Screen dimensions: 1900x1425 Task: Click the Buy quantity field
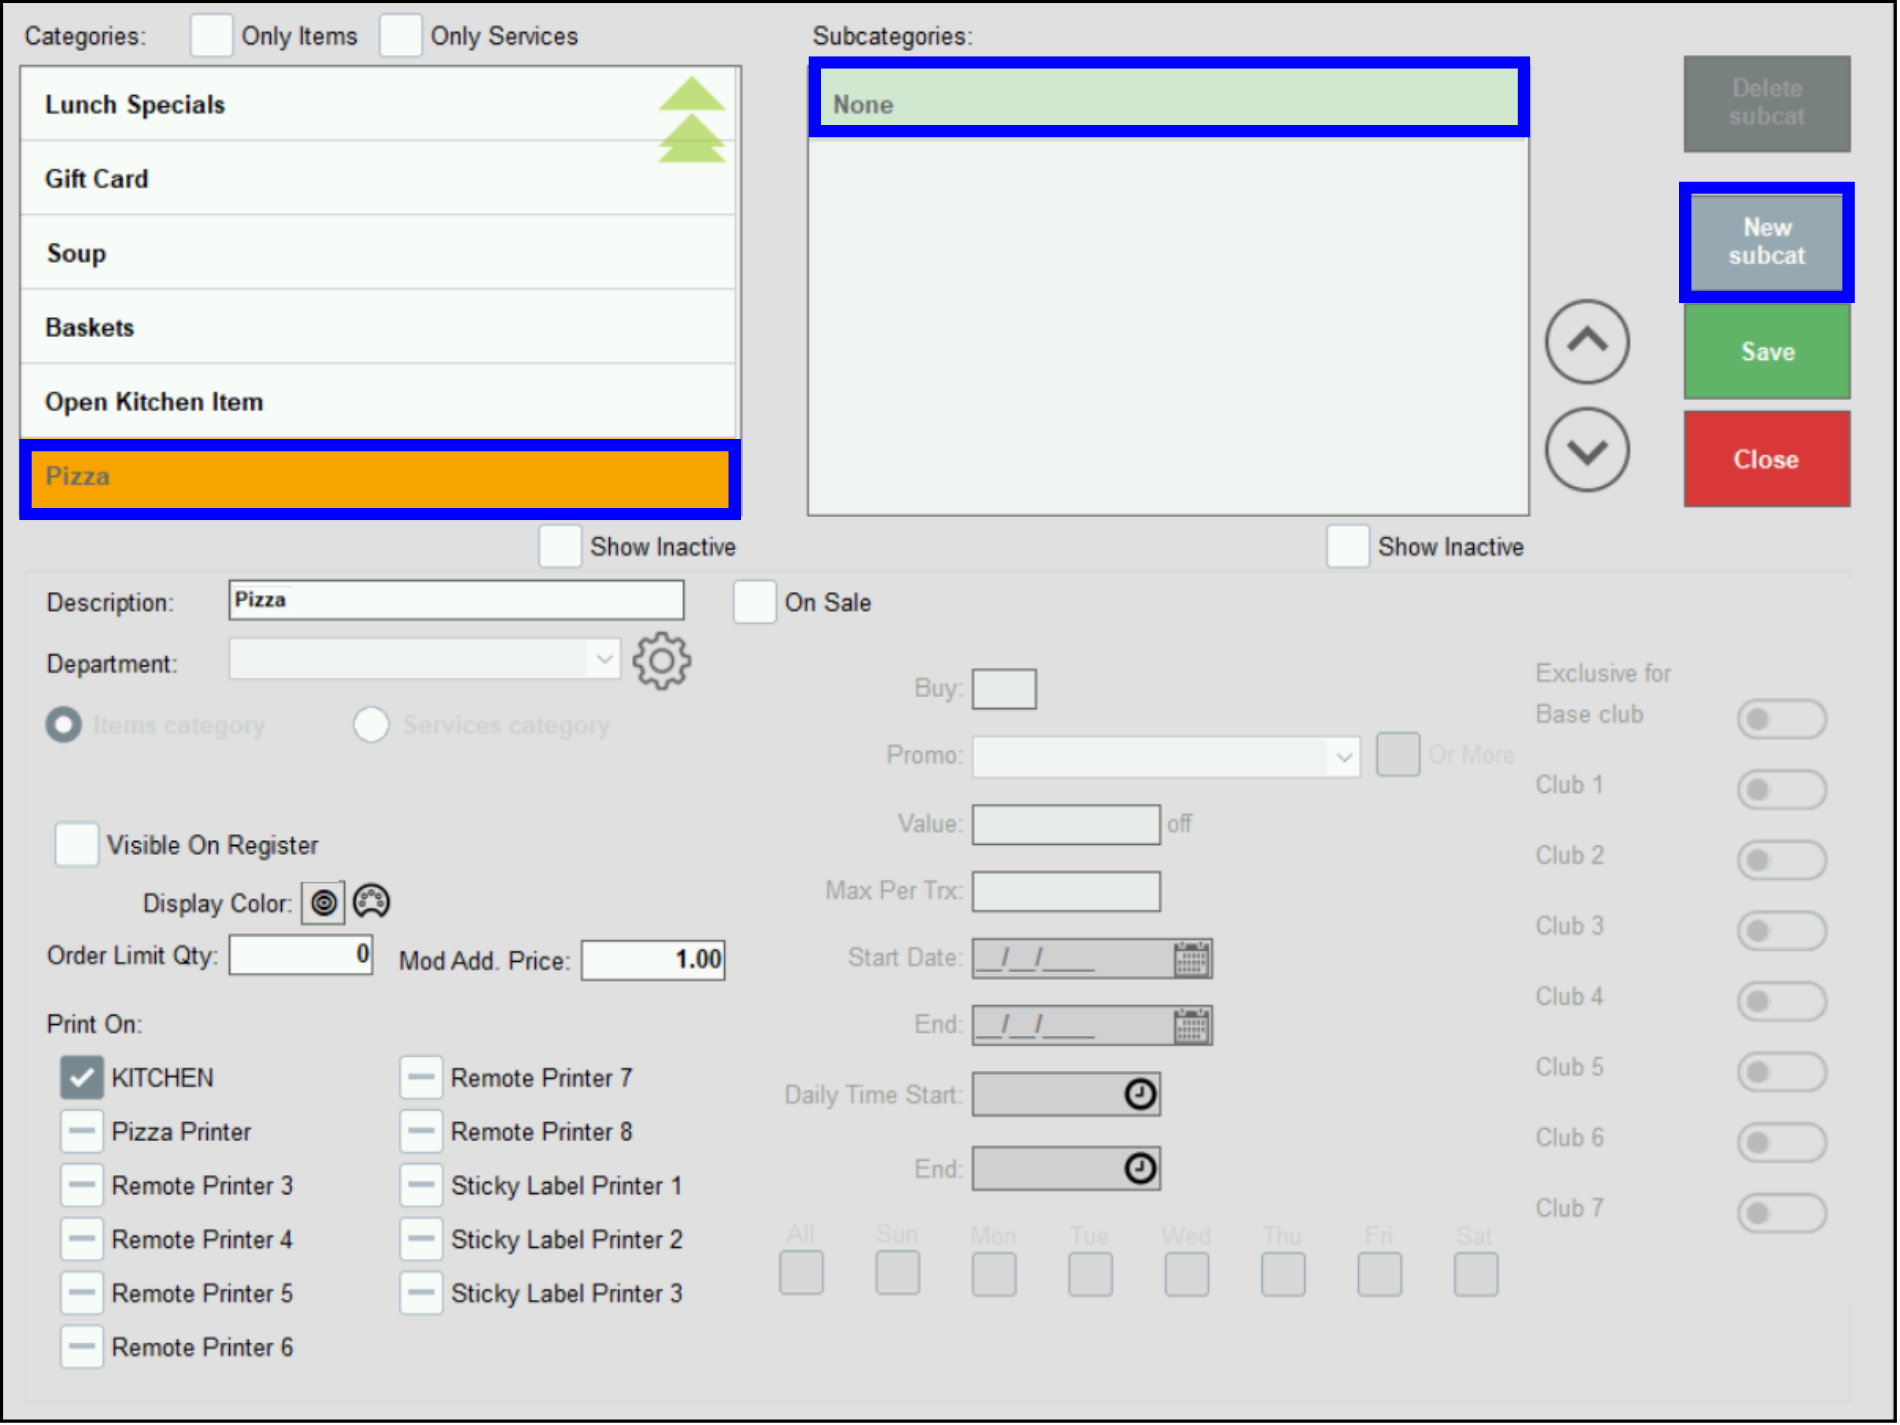1006,691
